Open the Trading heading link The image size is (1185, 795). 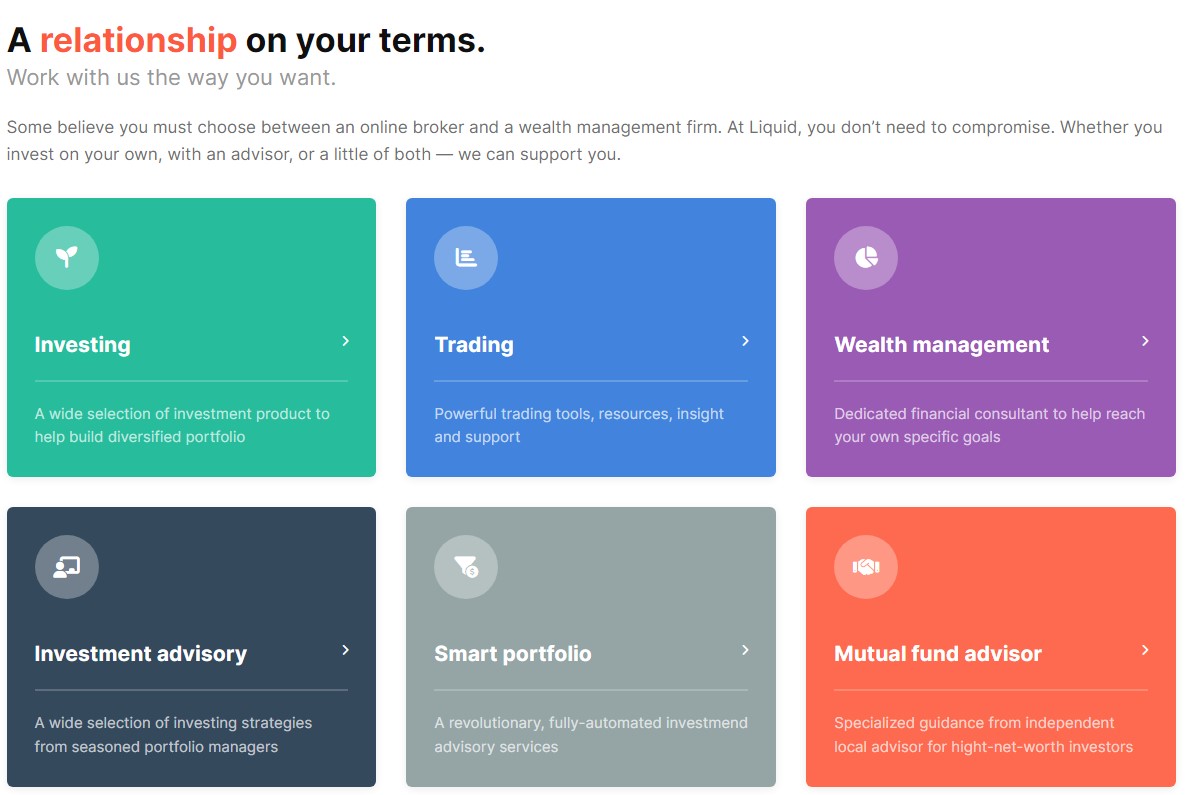(x=474, y=345)
